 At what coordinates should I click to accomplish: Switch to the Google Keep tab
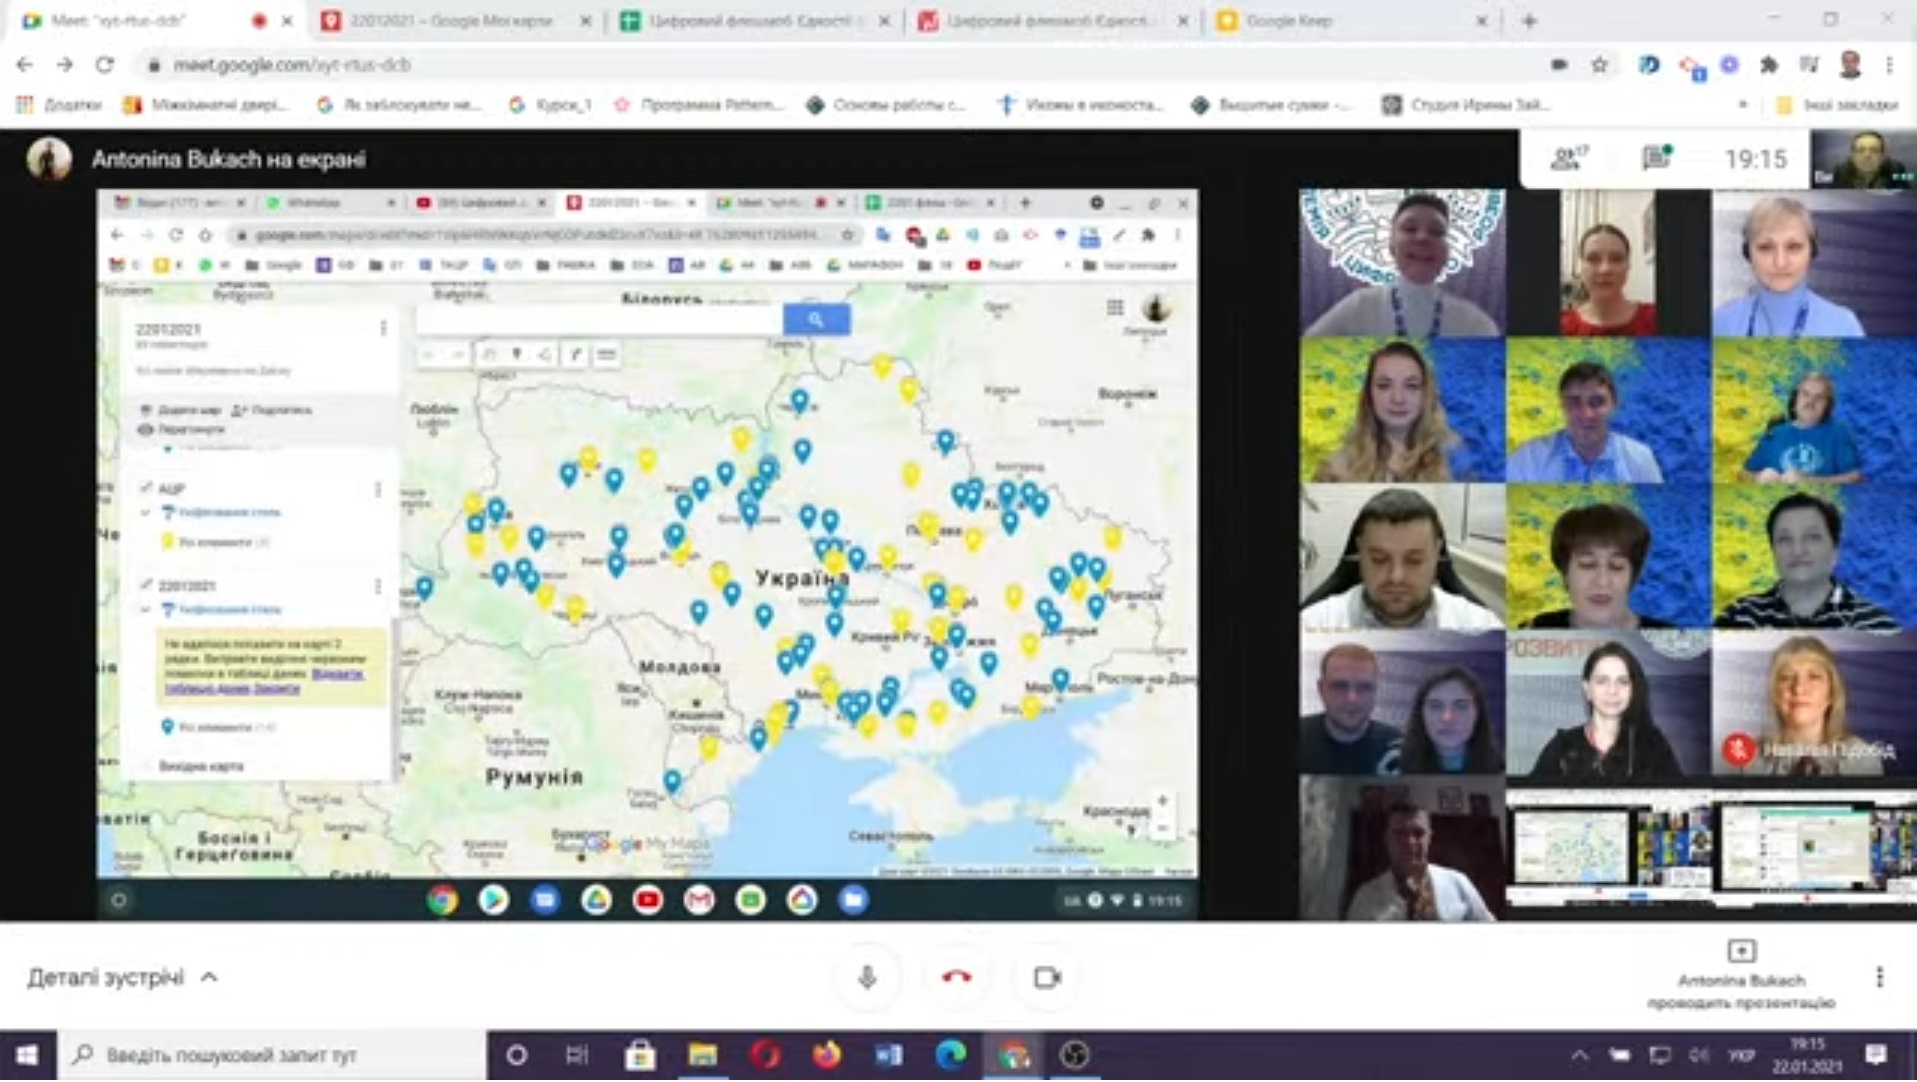click(1345, 20)
